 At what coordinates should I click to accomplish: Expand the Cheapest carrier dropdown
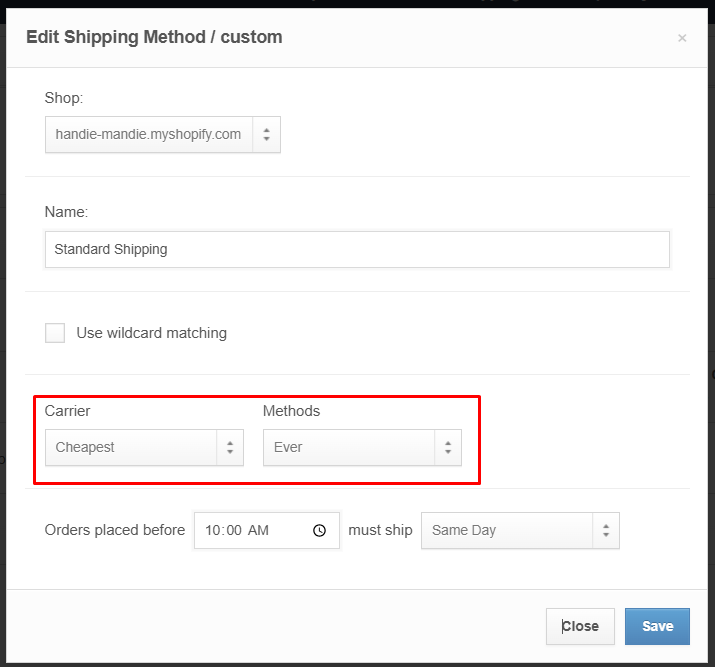click(144, 447)
